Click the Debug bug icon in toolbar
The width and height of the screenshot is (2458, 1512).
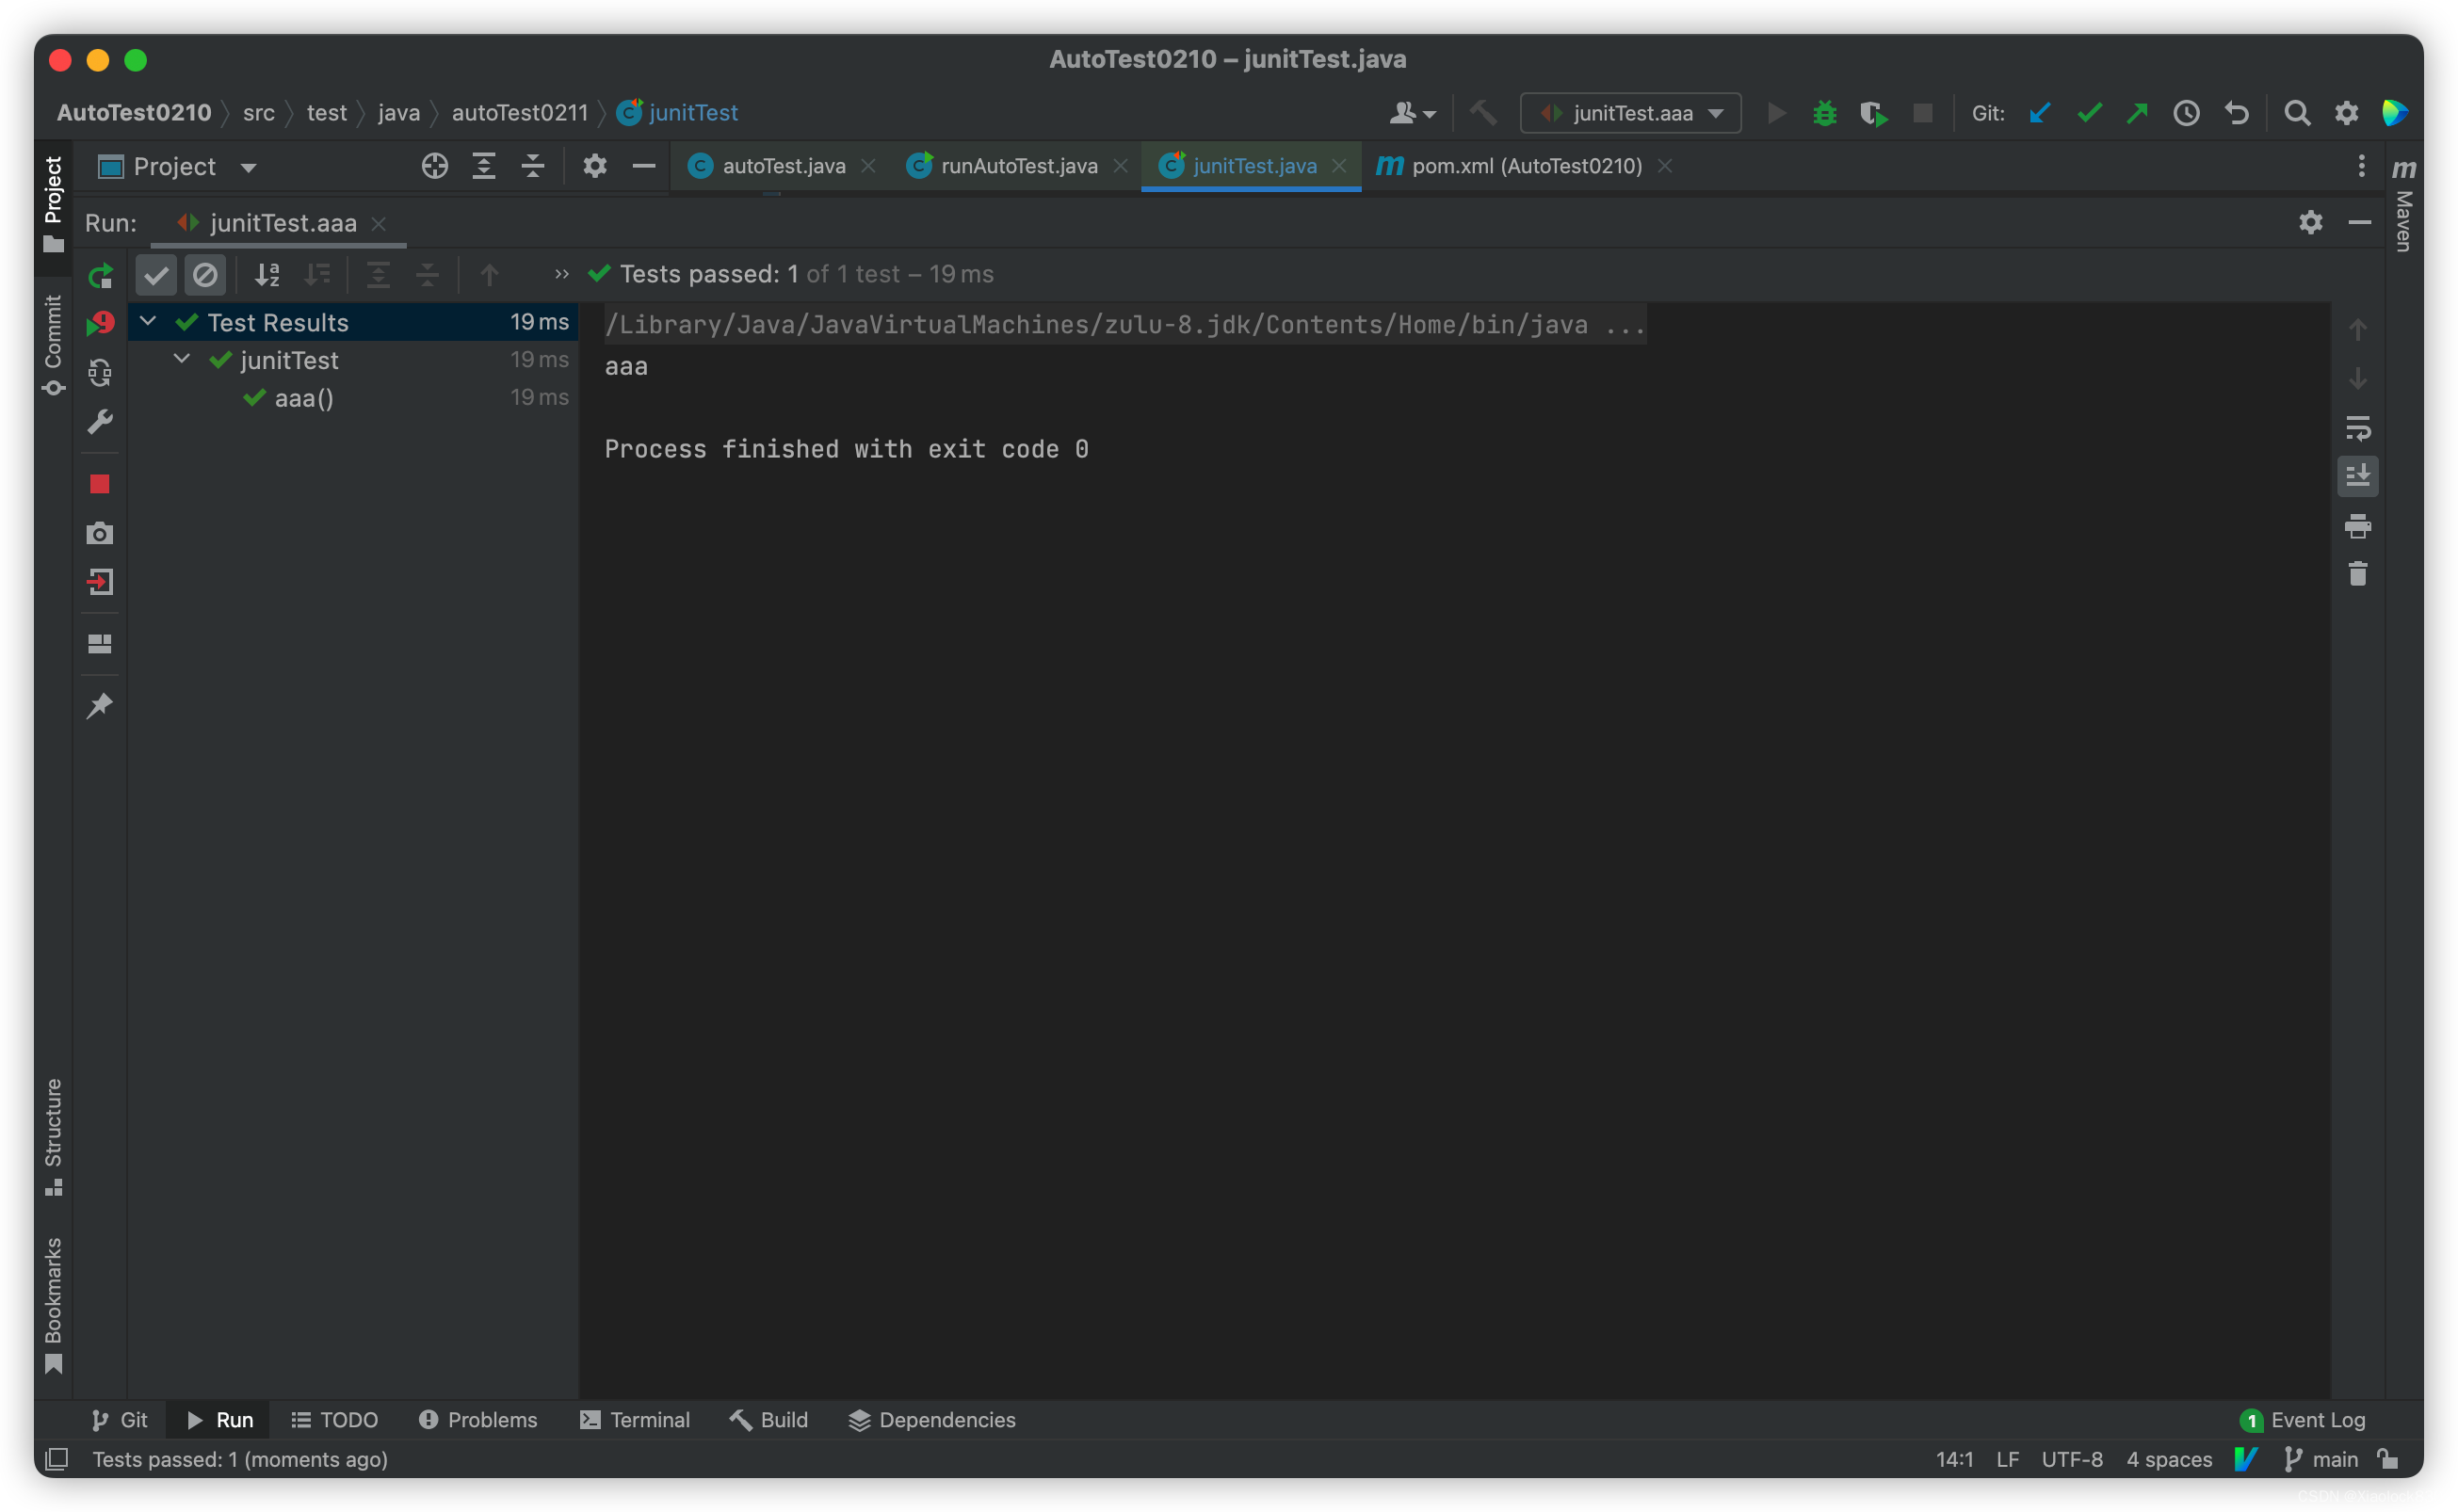point(1824,114)
